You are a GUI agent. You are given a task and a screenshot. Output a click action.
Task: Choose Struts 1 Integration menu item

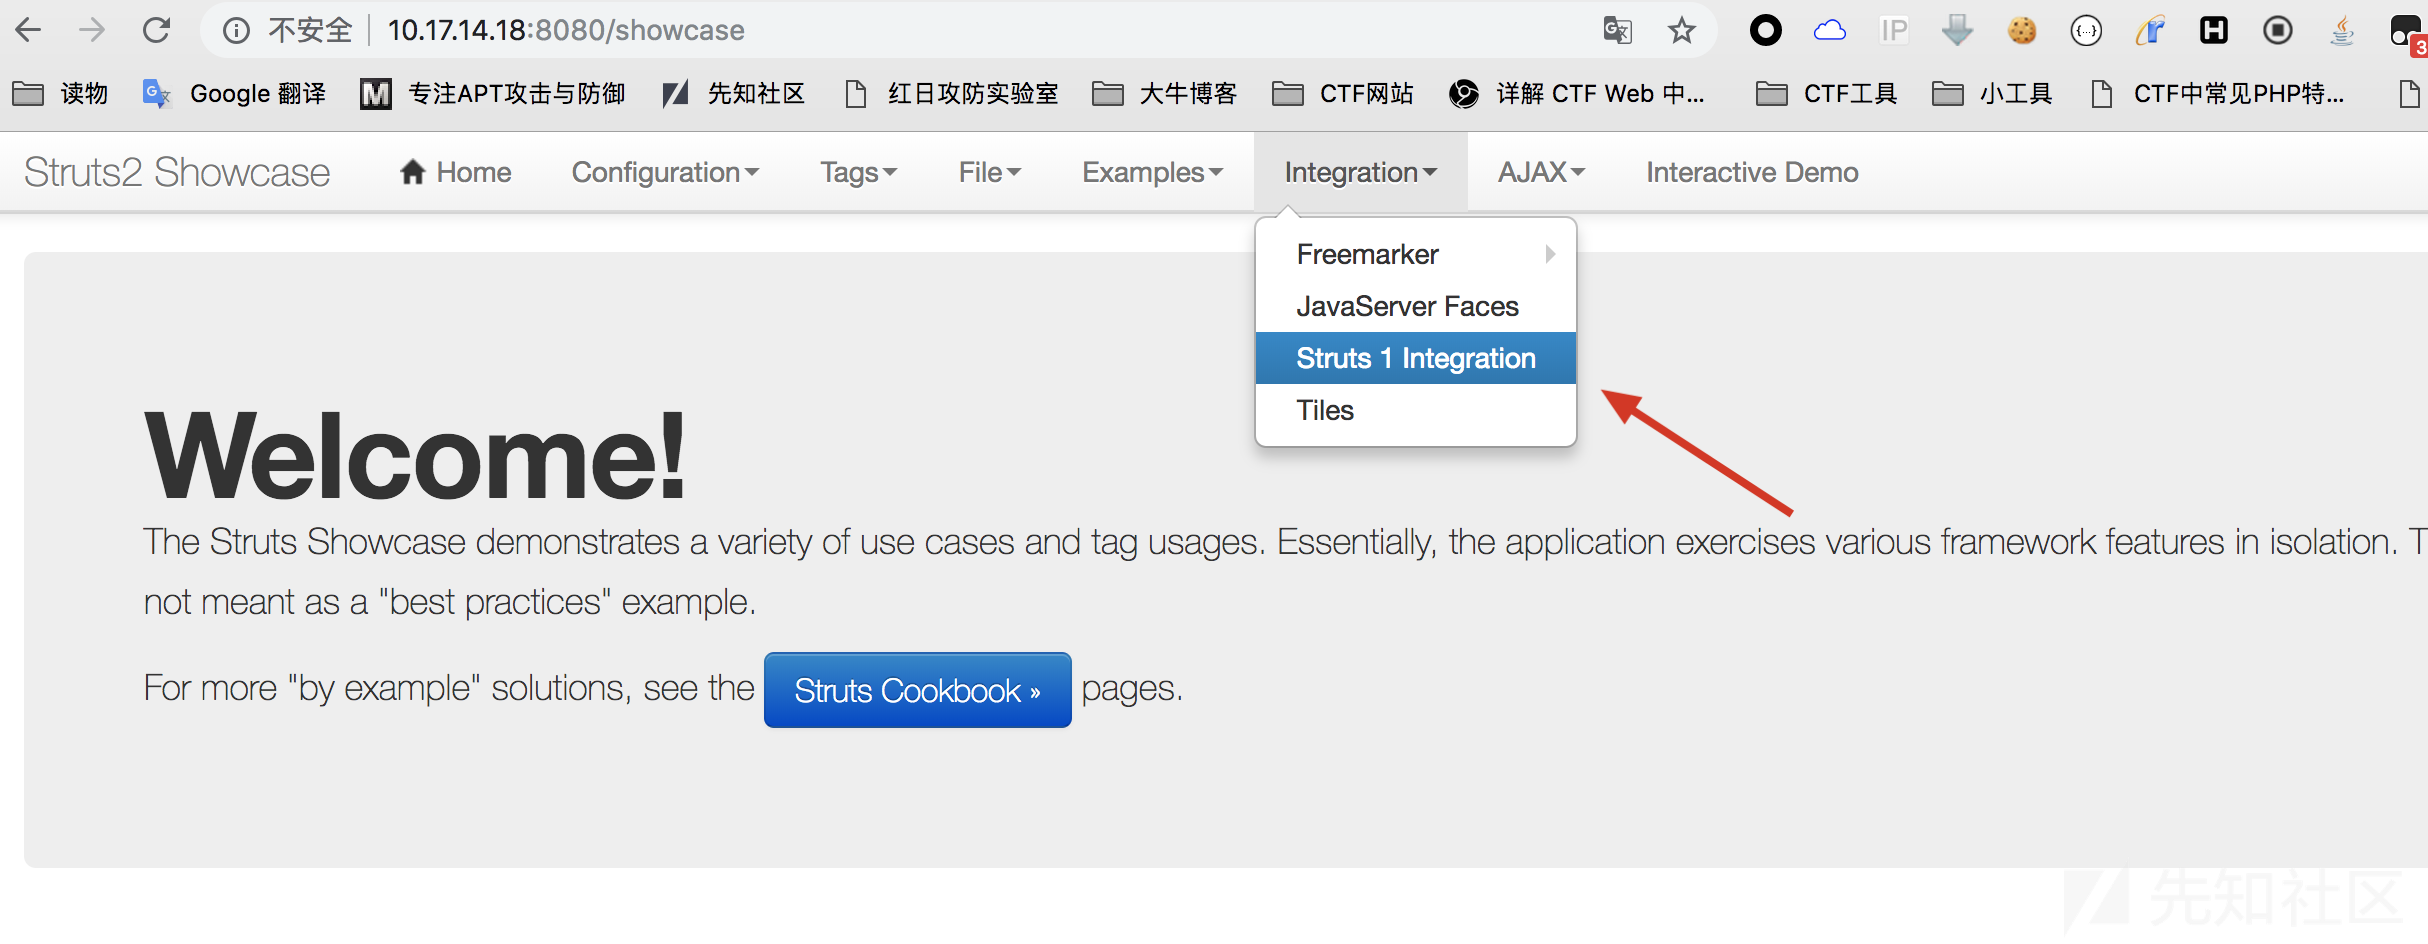coord(1416,358)
